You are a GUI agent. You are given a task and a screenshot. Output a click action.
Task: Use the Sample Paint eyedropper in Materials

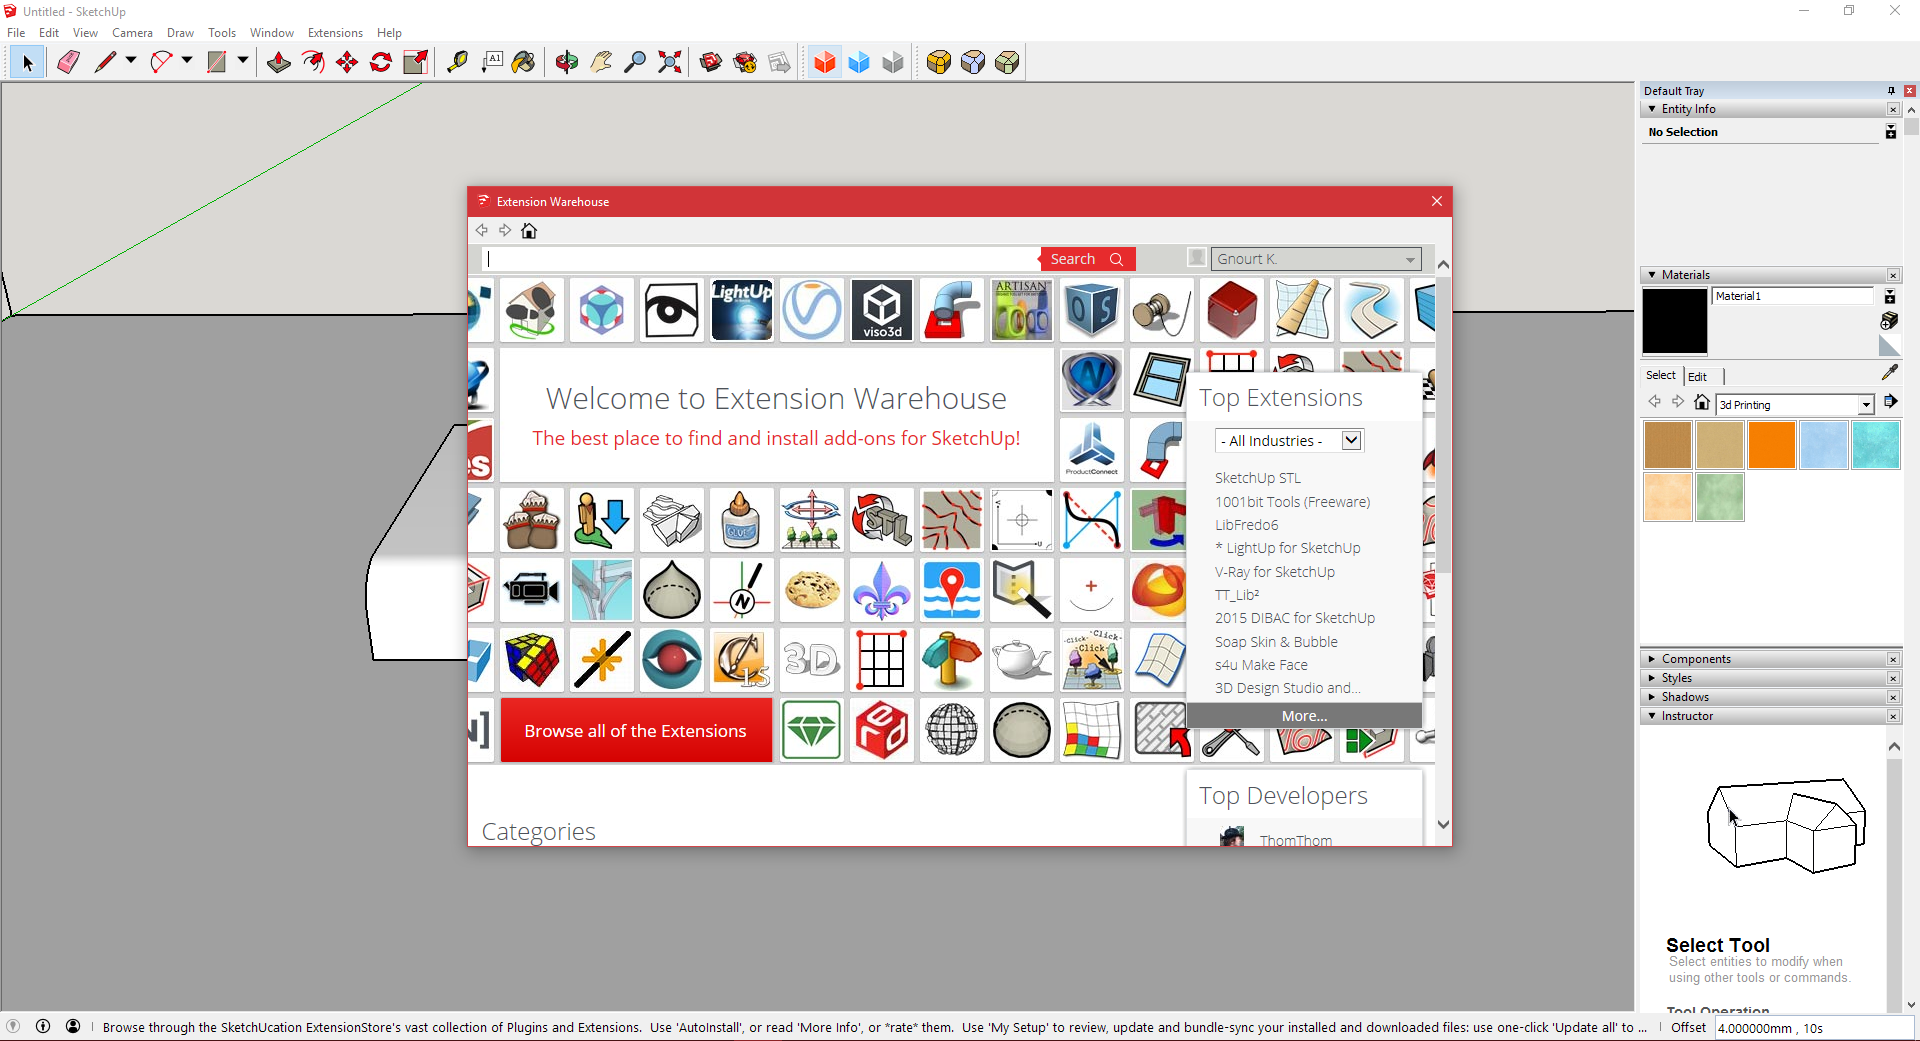[x=1889, y=373]
